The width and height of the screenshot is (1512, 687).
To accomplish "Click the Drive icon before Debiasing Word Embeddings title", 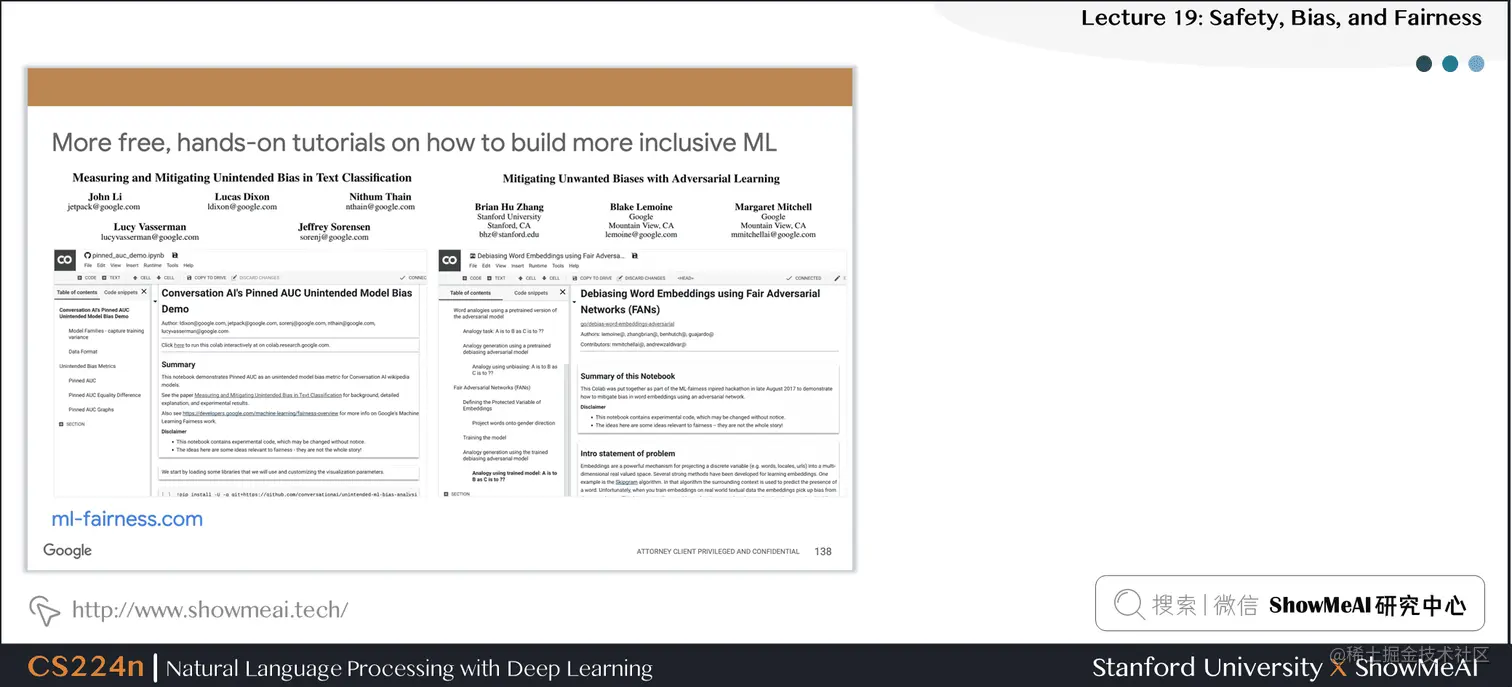I will (x=473, y=256).
